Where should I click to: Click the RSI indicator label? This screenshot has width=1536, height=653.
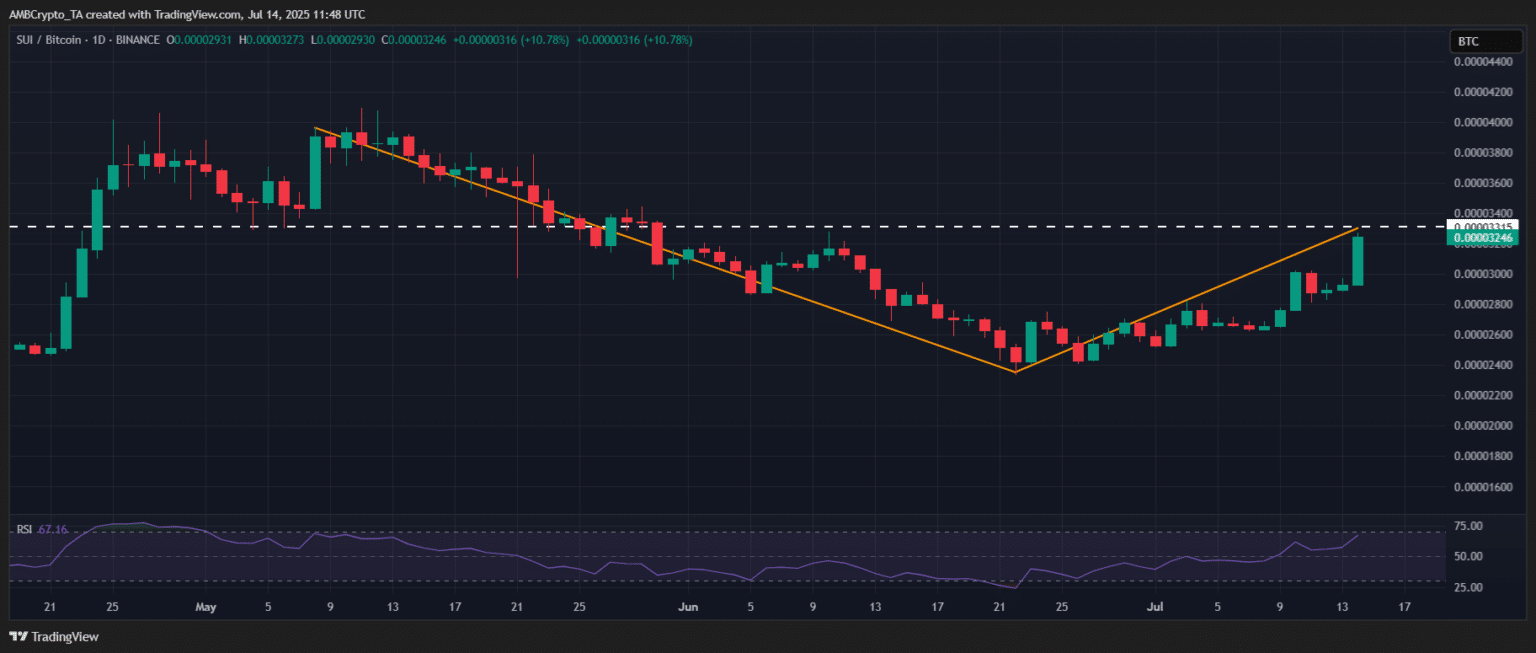pyautogui.click(x=24, y=529)
